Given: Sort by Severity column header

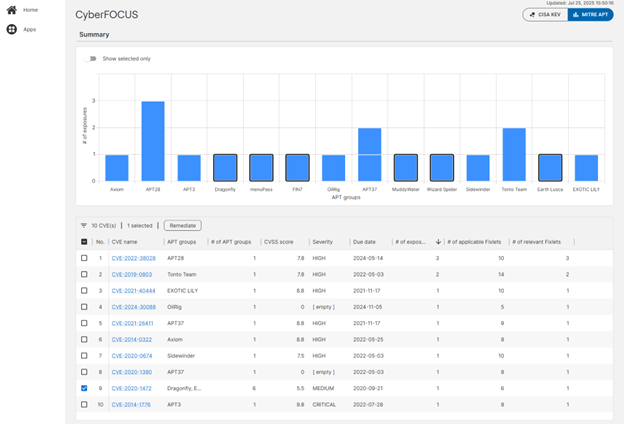Looking at the screenshot, I should [322, 242].
